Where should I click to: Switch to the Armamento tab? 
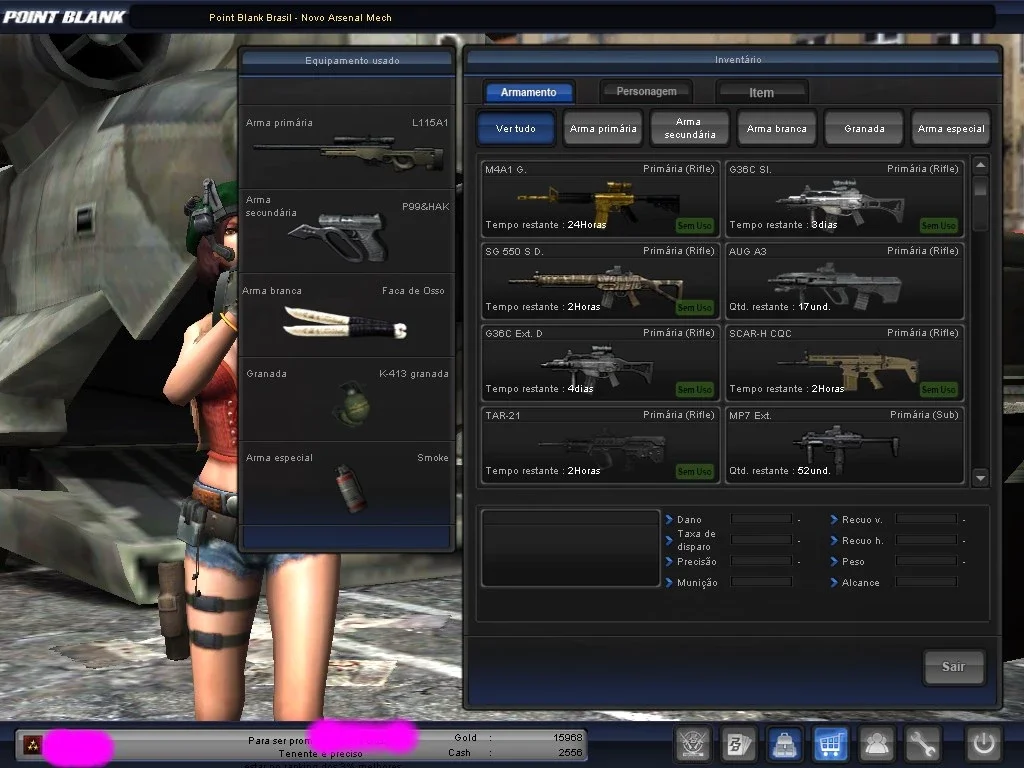529,92
